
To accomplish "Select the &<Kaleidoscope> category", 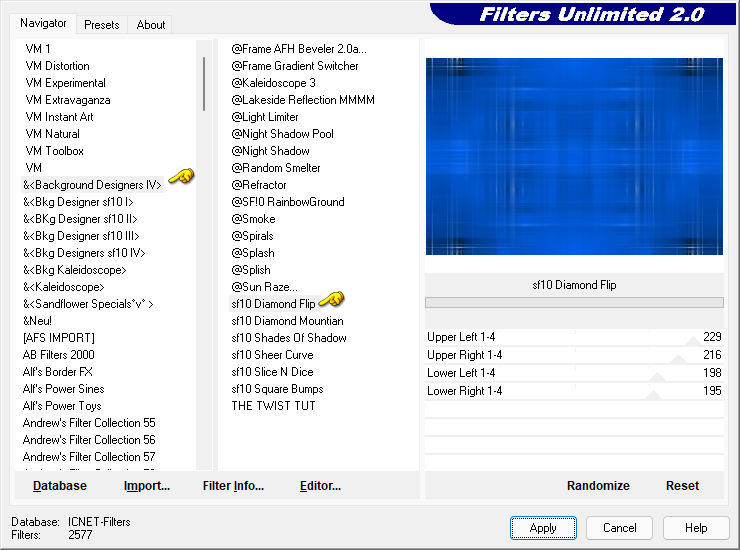I will 64,287.
